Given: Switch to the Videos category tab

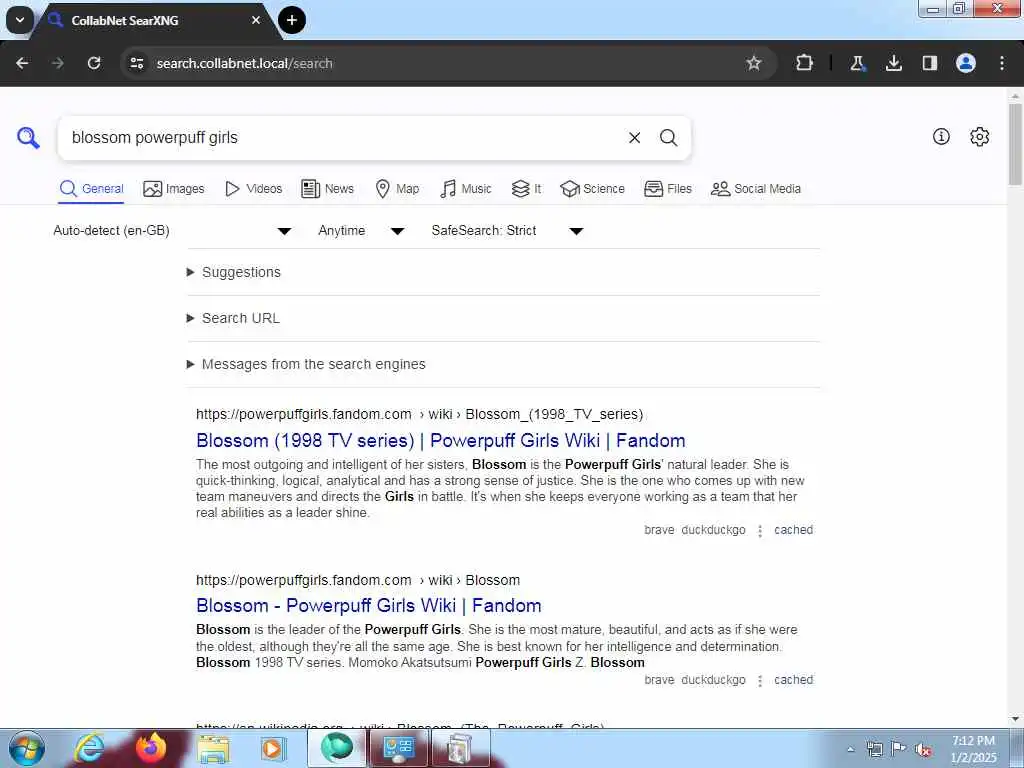Looking at the screenshot, I should point(253,189).
